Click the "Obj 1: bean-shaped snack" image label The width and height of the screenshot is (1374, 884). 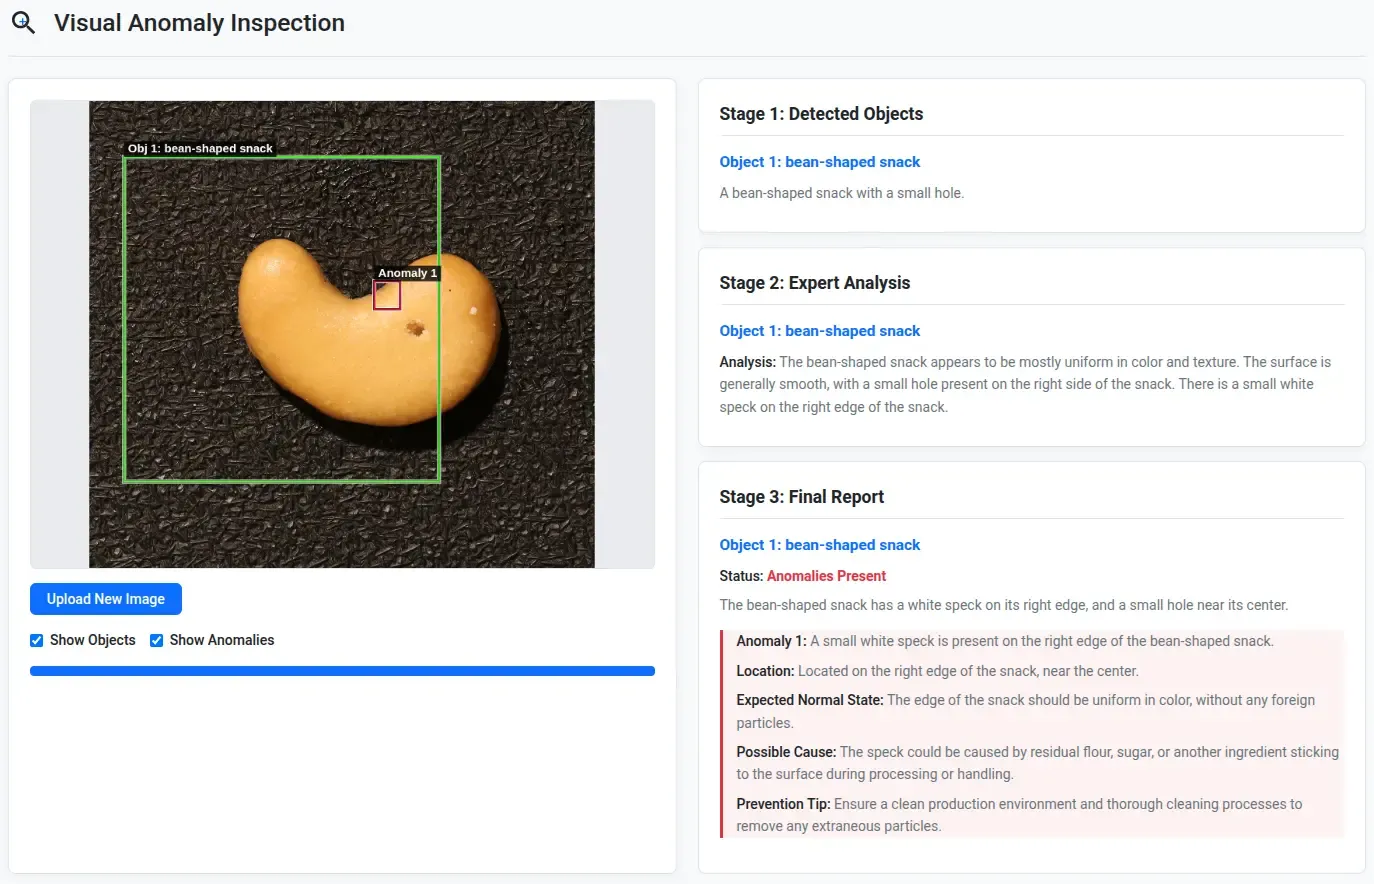click(200, 148)
